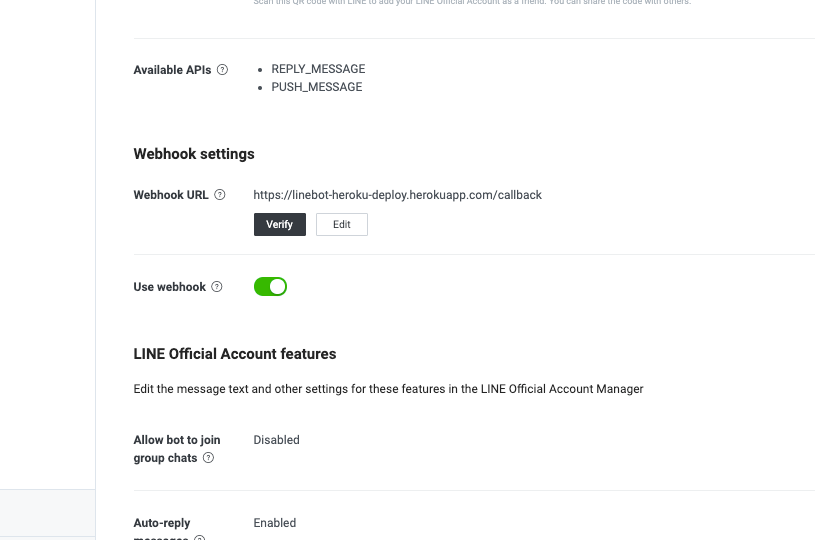The height and width of the screenshot is (540, 815).
Task: Click the Available APIs label
Action: [x=172, y=70]
